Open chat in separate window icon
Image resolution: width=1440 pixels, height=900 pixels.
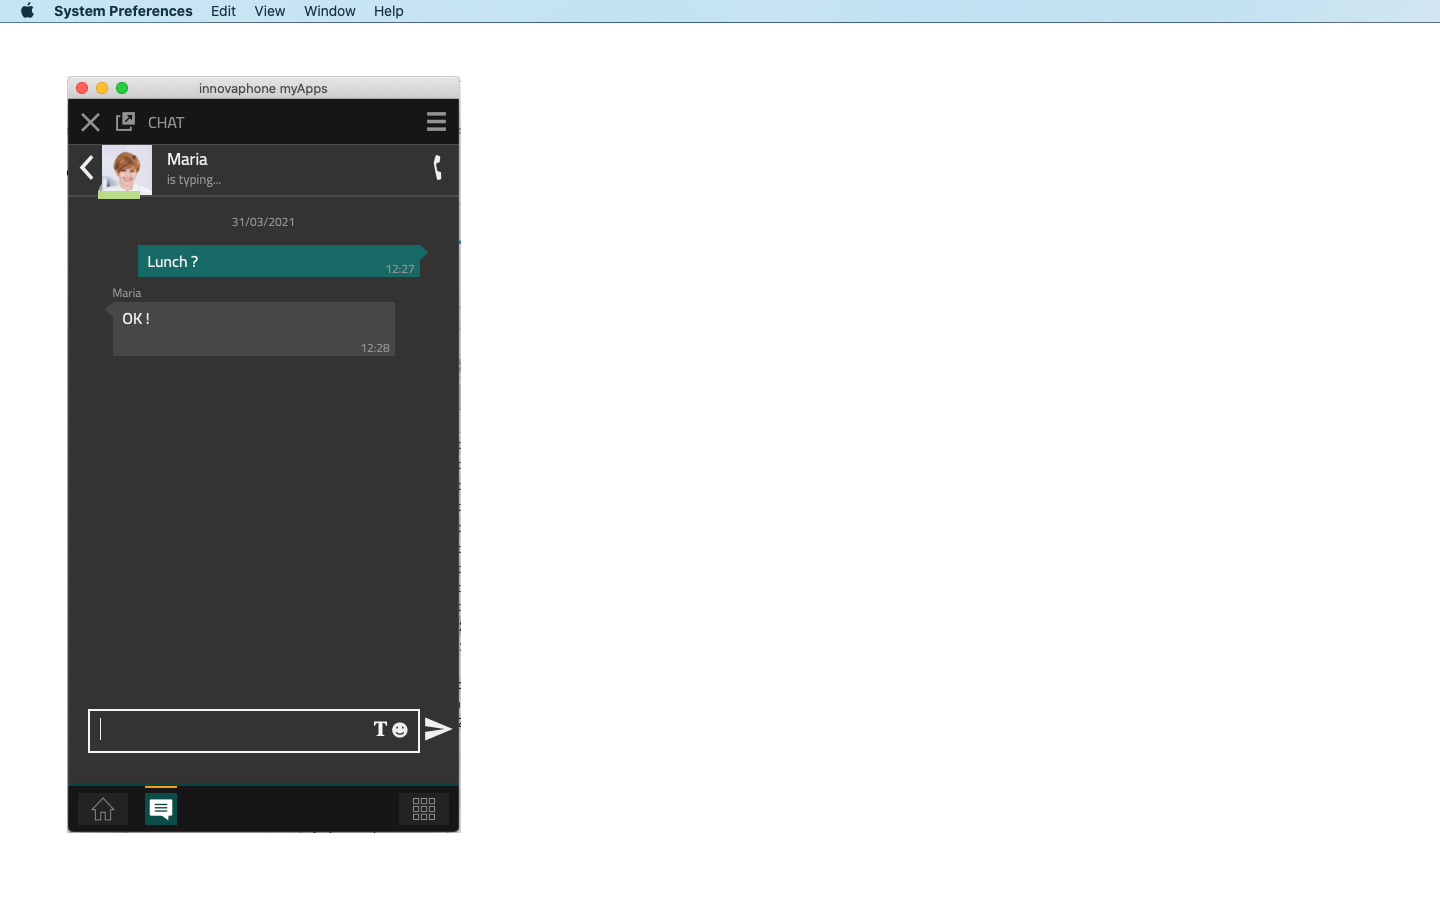click(x=125, y=121)
